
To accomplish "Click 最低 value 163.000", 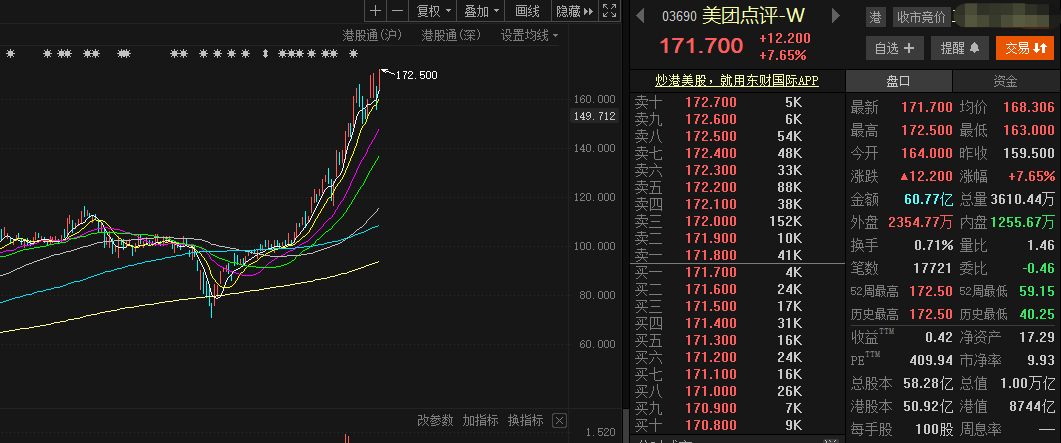I will tap(1030, 130).
